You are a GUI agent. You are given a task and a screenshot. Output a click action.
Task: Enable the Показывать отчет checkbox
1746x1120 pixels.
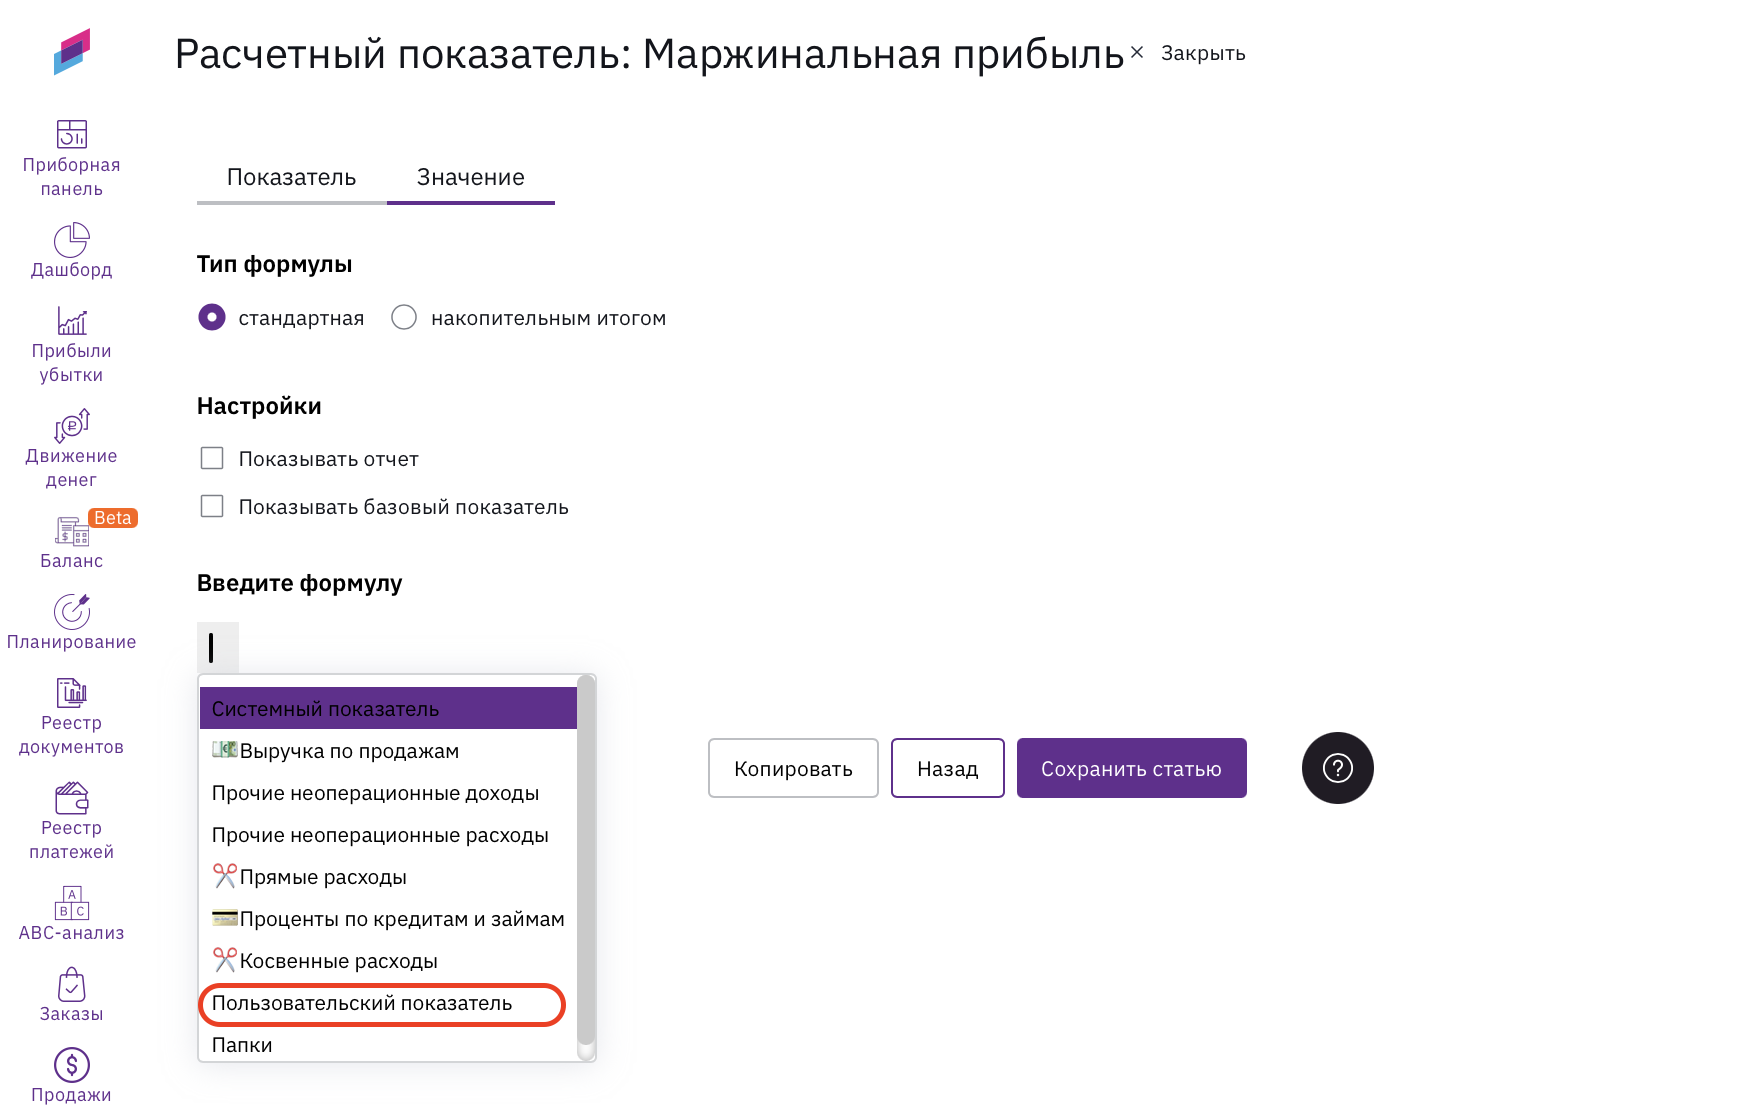click(x=212, y=458)
